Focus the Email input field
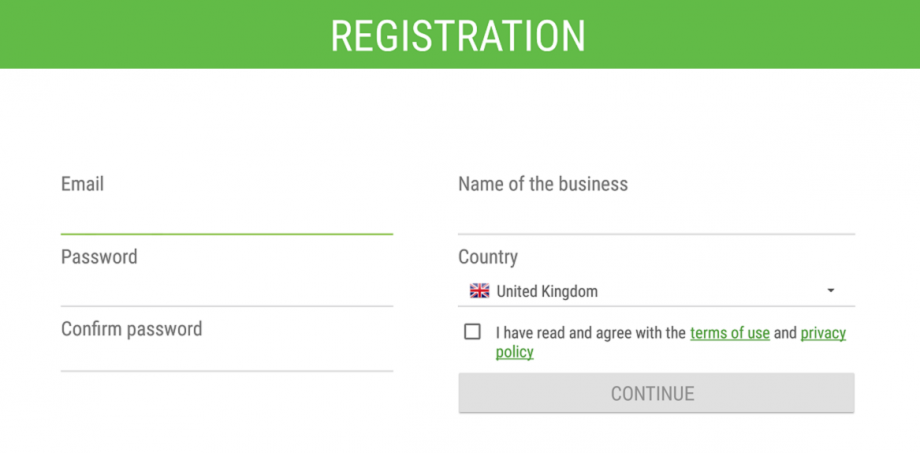This screenshot has width=920, height=453. tap(226, 216)
